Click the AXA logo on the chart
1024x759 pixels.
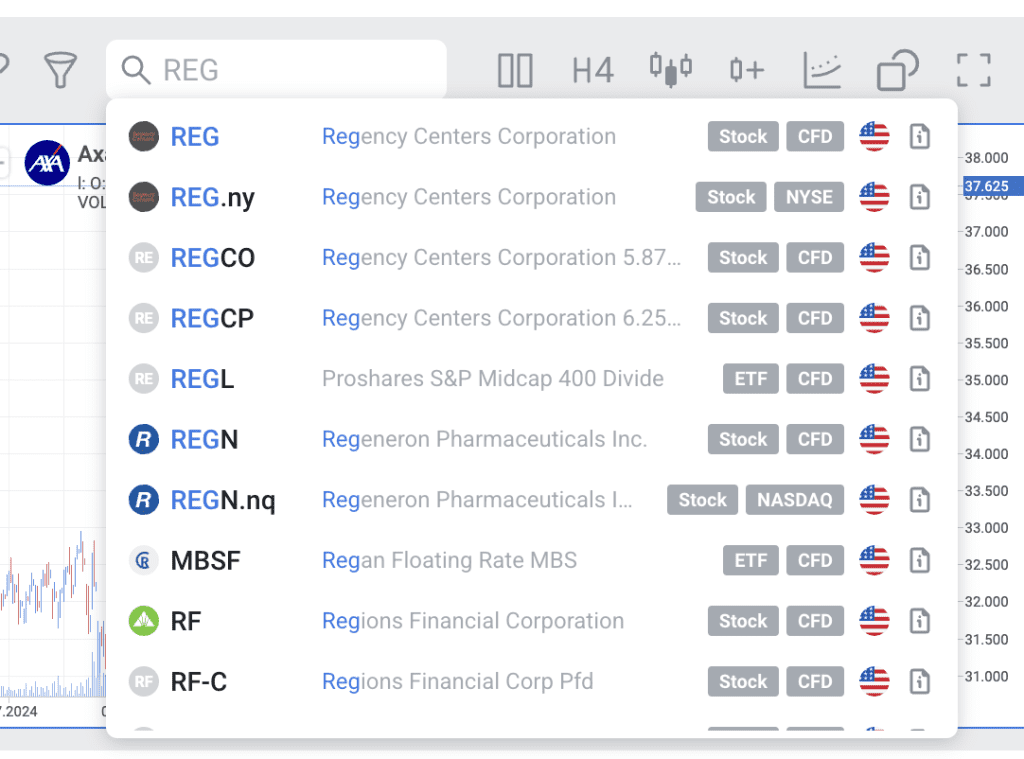coord(47,163)
